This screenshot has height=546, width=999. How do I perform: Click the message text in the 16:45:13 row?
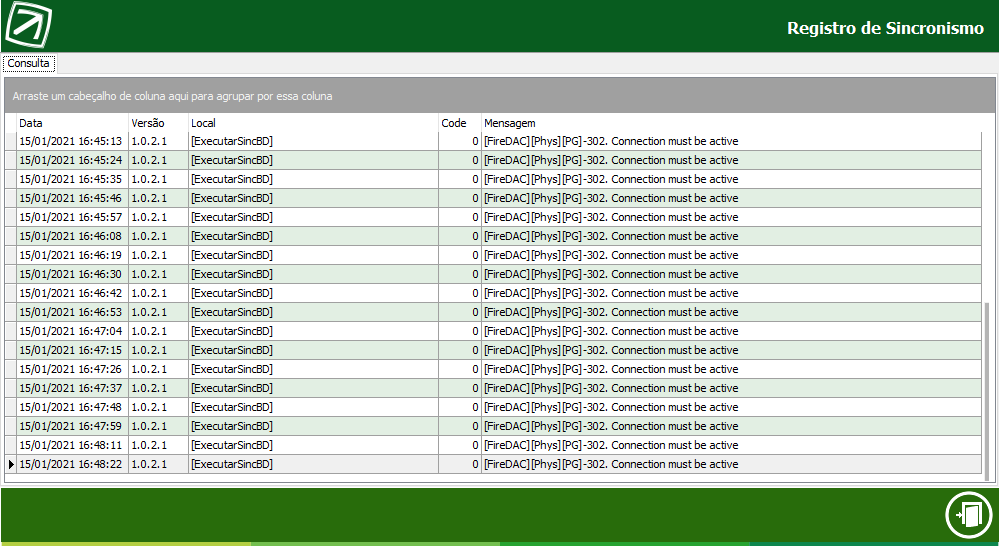[611, 141]
